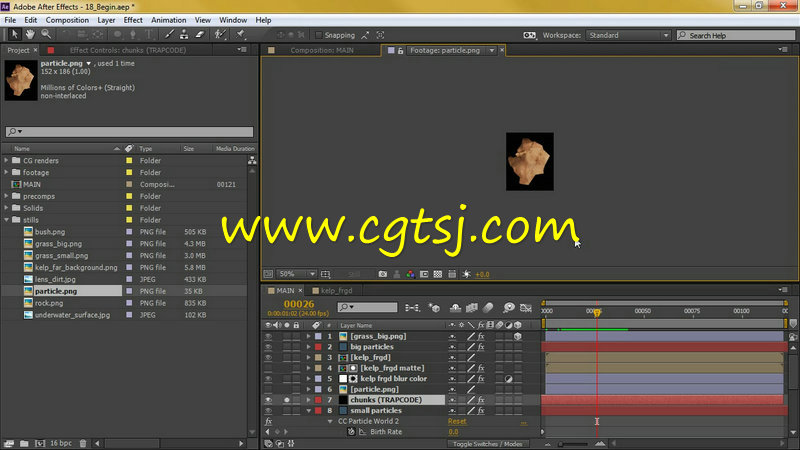This screenshot has width=800, height=450.
Task: Select the Puppet Pin tool
Action: (x=240, y=35)
